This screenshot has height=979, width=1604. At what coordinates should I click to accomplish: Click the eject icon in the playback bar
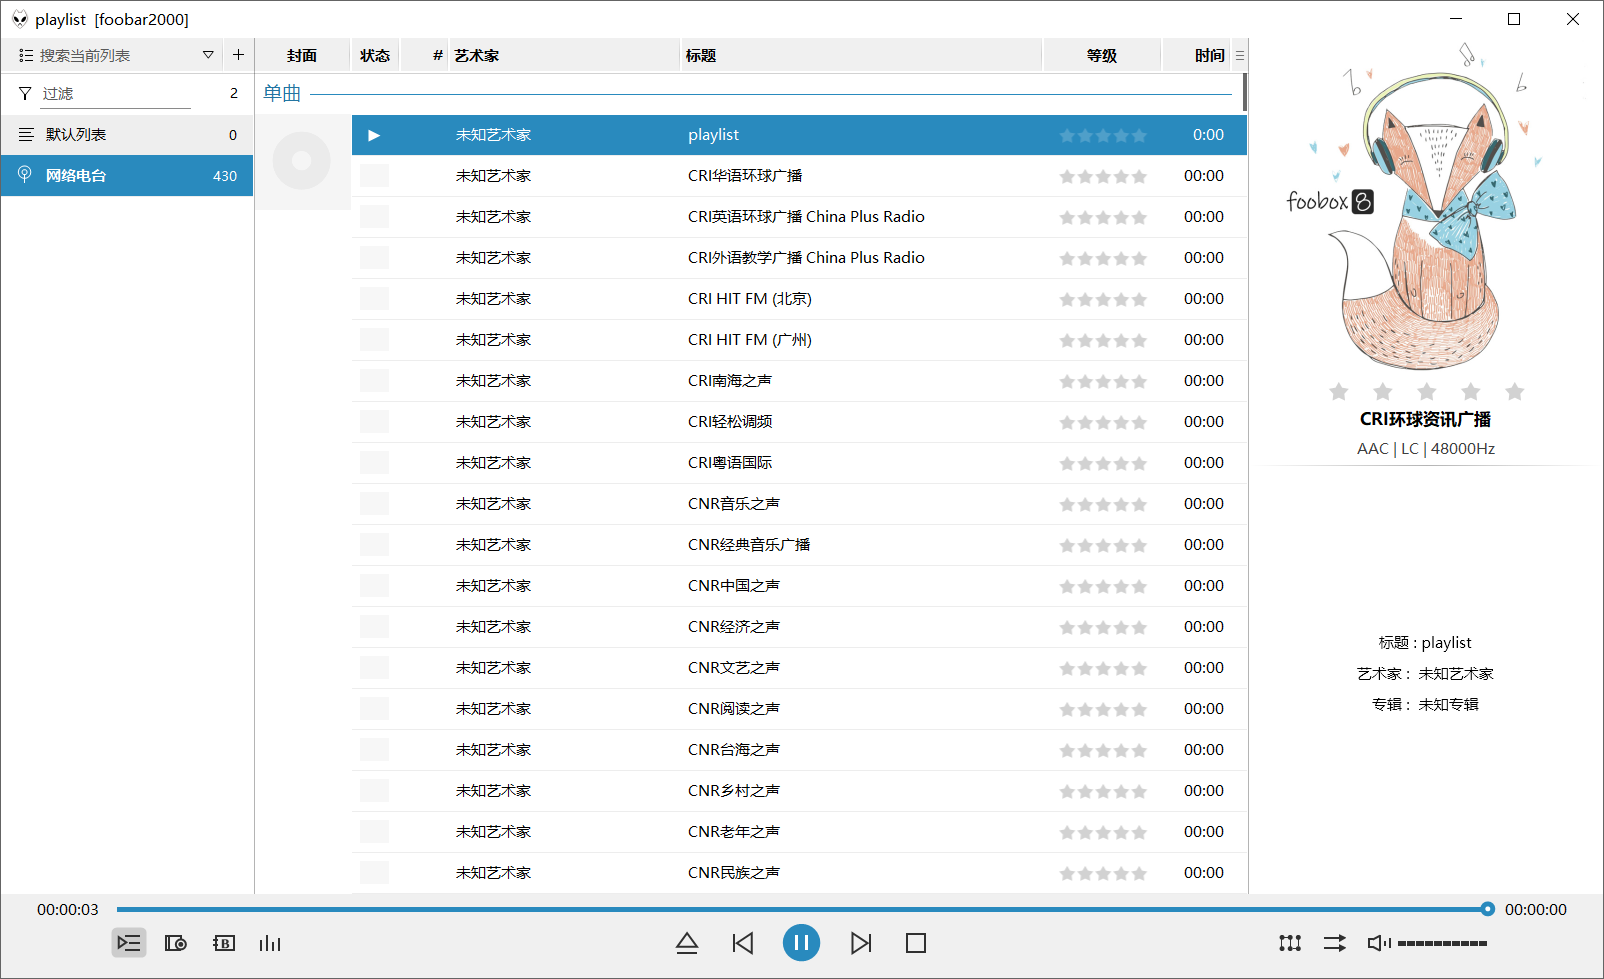[x=687, y=942]
